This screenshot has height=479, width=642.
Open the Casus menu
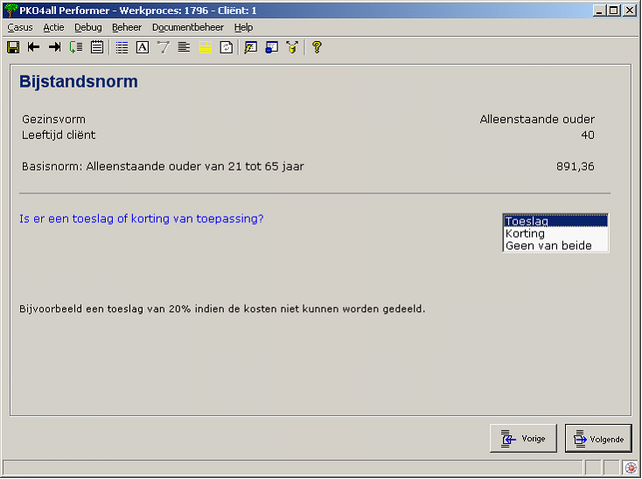click(x=20, y=27)
